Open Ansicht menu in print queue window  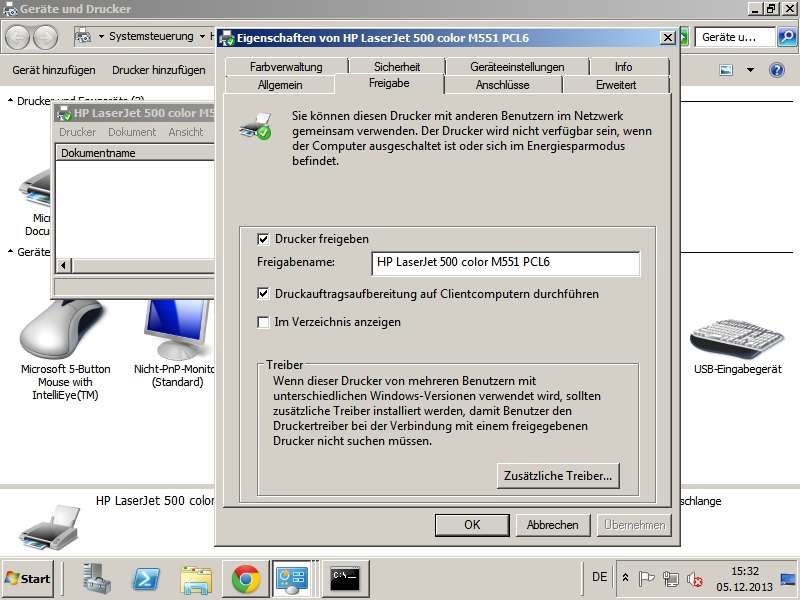click(186, 132)
